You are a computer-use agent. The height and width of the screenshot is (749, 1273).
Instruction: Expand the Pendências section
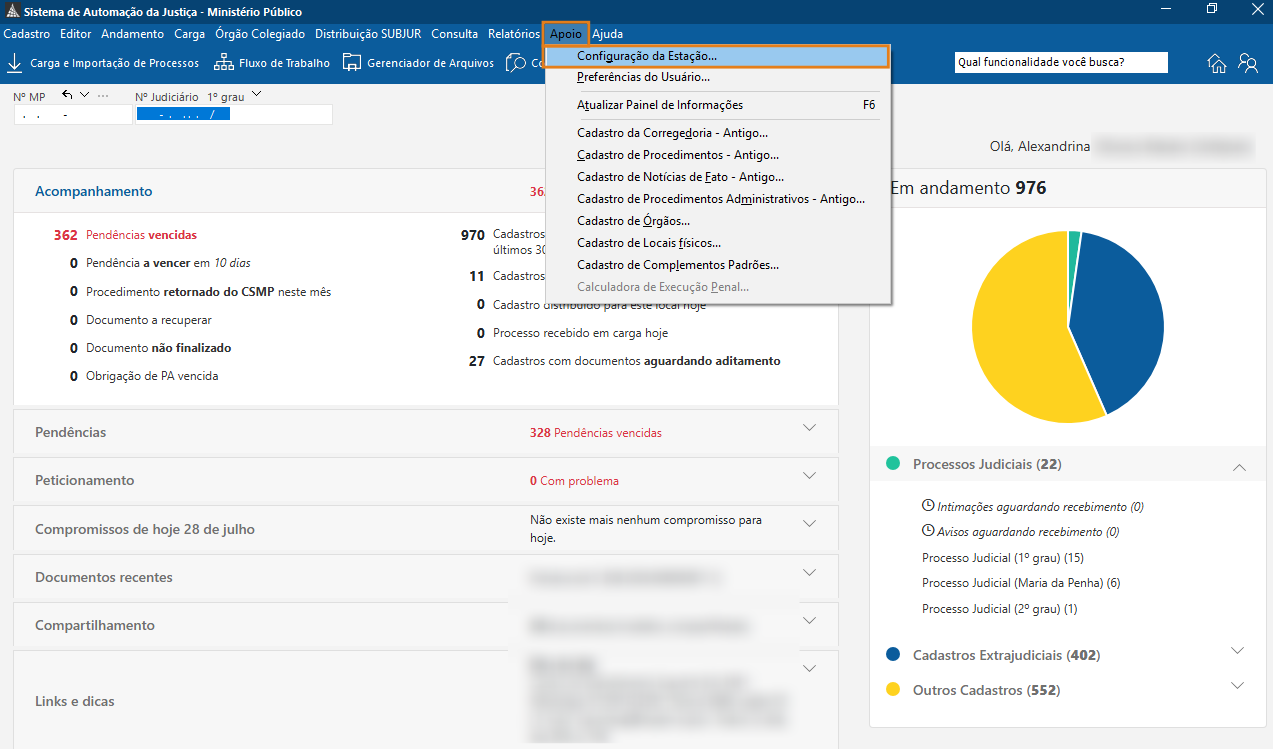pyautogui.click(x=810, y=428)
